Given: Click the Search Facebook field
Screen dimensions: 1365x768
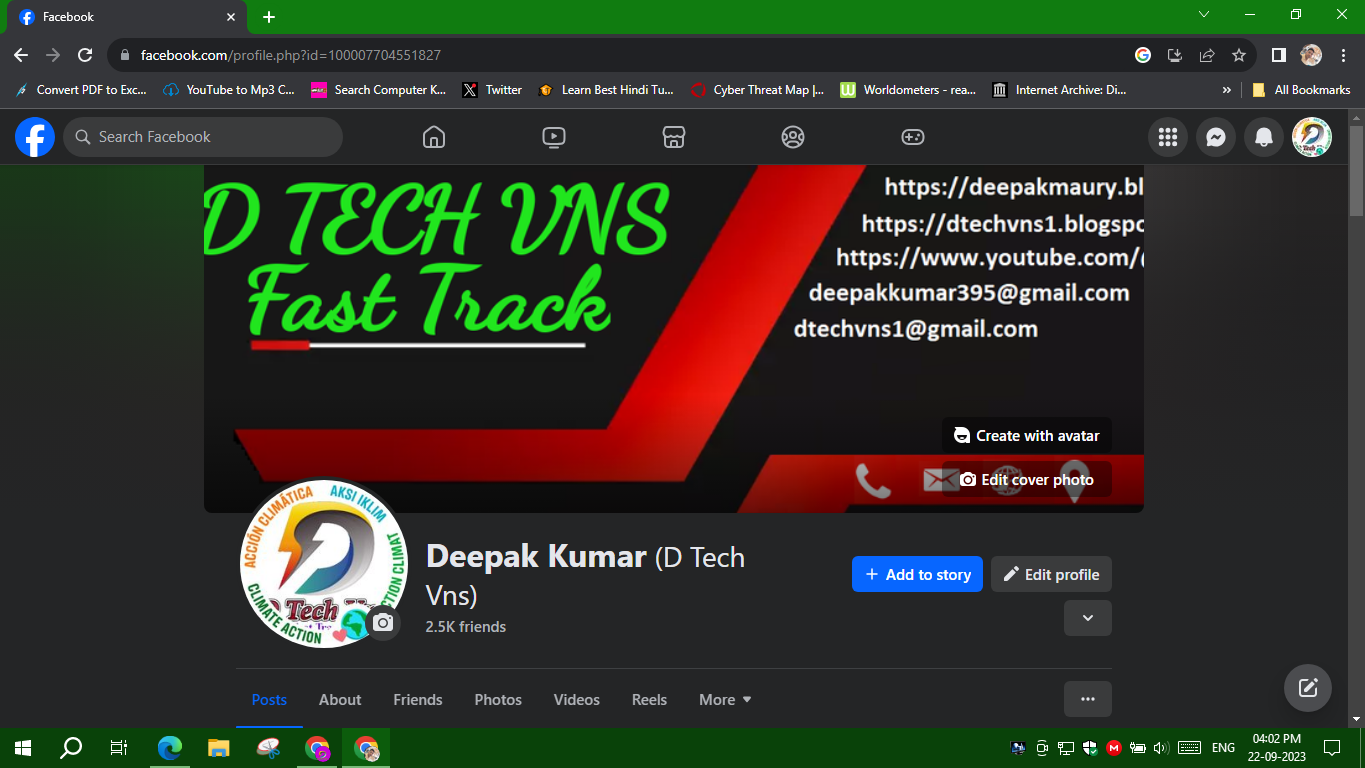Looking at the screenshot, I should (x=203, y=137).
